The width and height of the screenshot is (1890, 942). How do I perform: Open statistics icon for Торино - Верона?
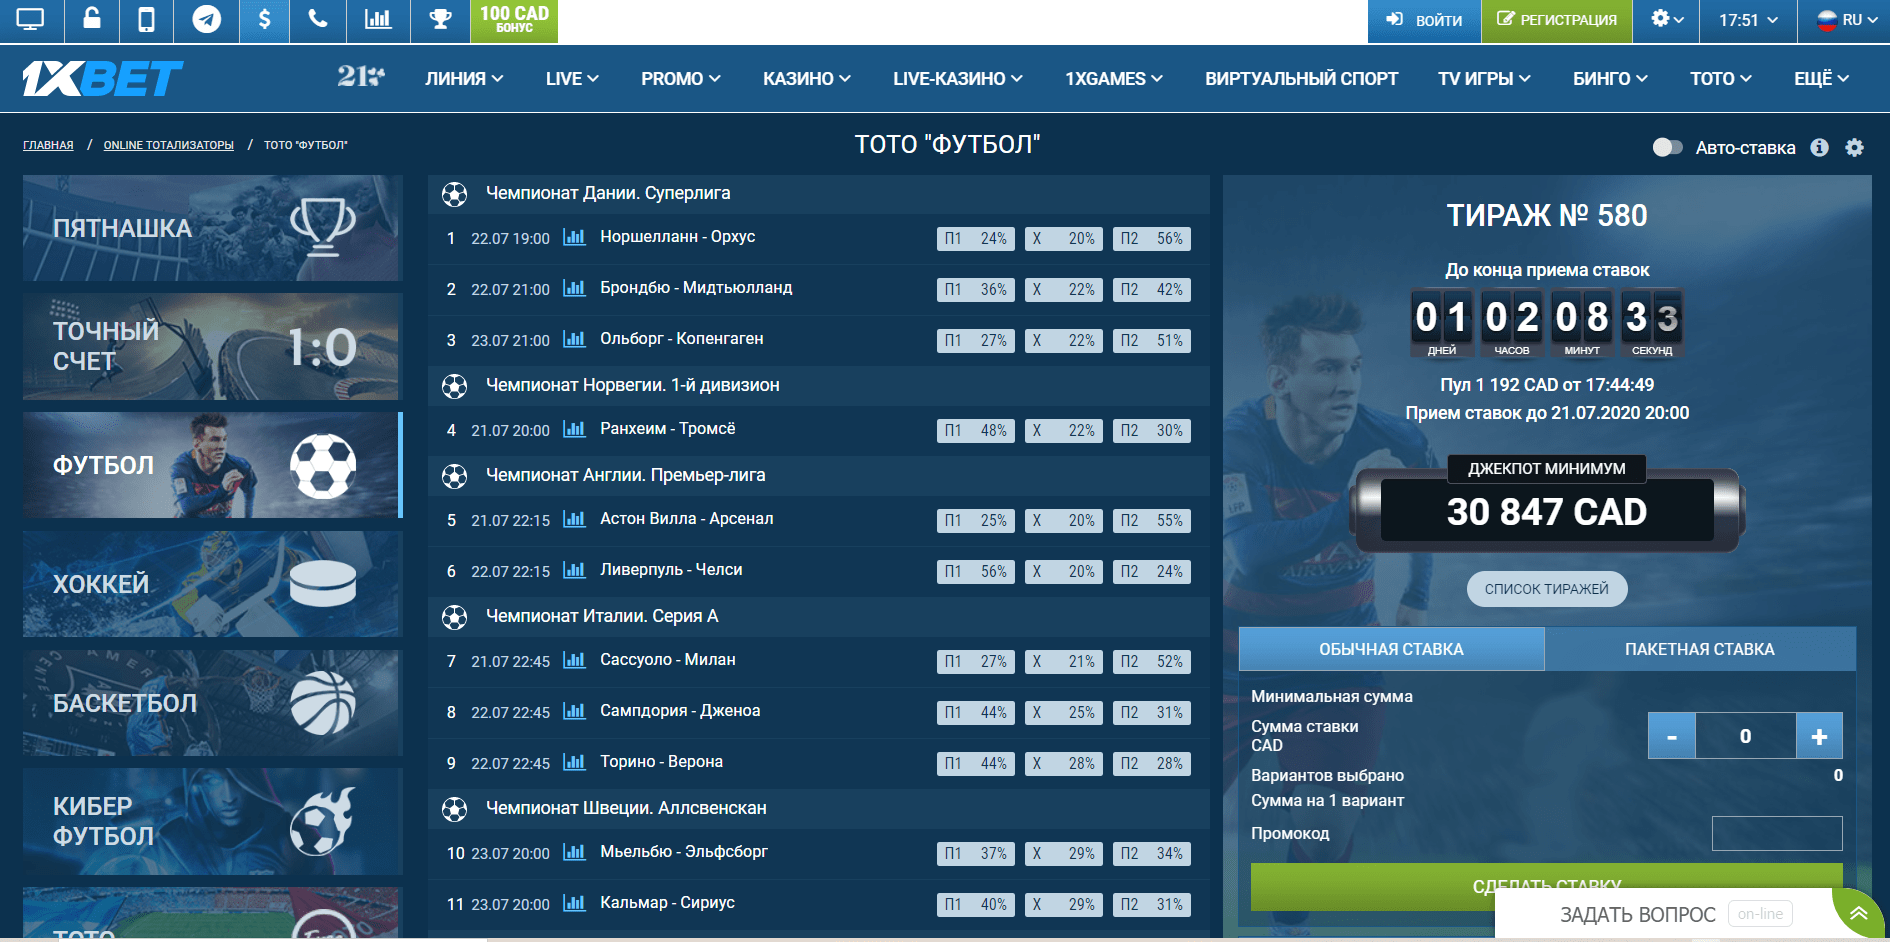pos(574,762)
